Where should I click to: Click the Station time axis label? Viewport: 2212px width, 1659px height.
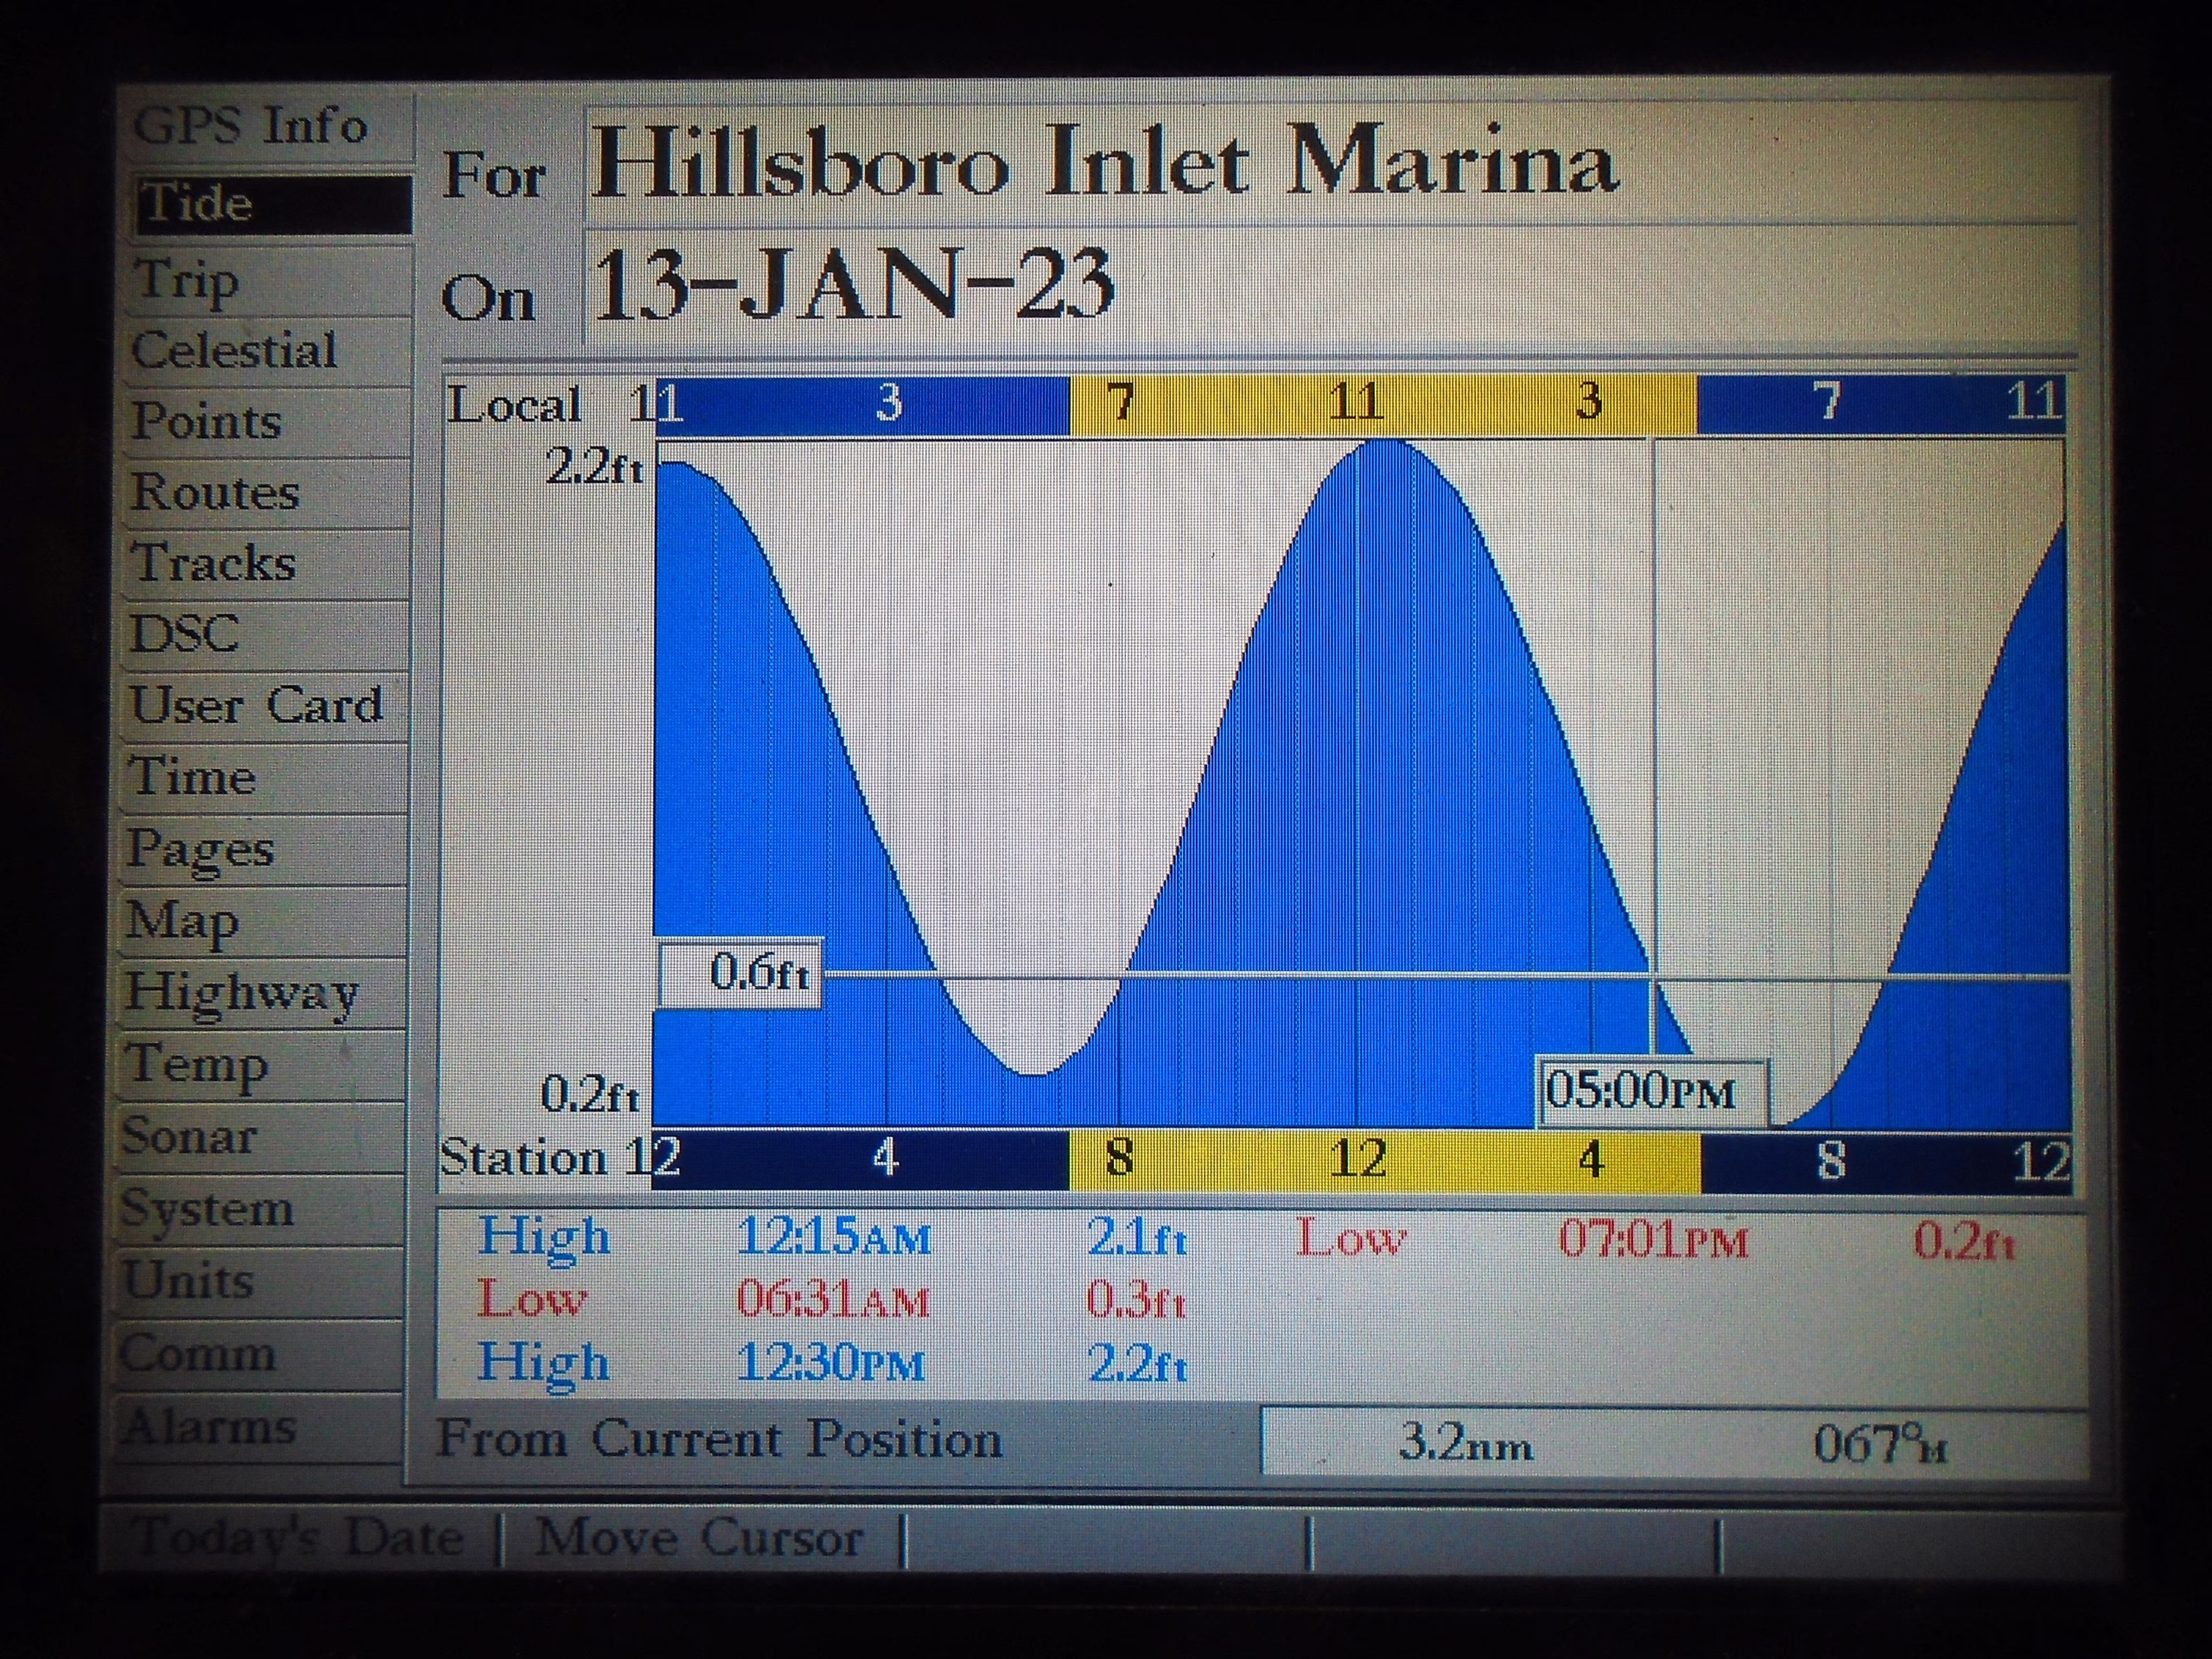coord(522,1158)
